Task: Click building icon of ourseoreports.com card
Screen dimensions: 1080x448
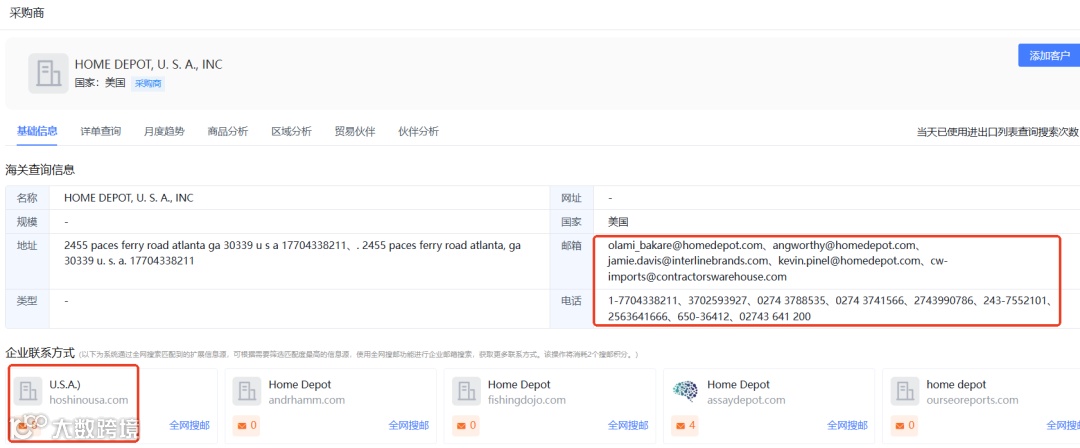Action: 904,391
